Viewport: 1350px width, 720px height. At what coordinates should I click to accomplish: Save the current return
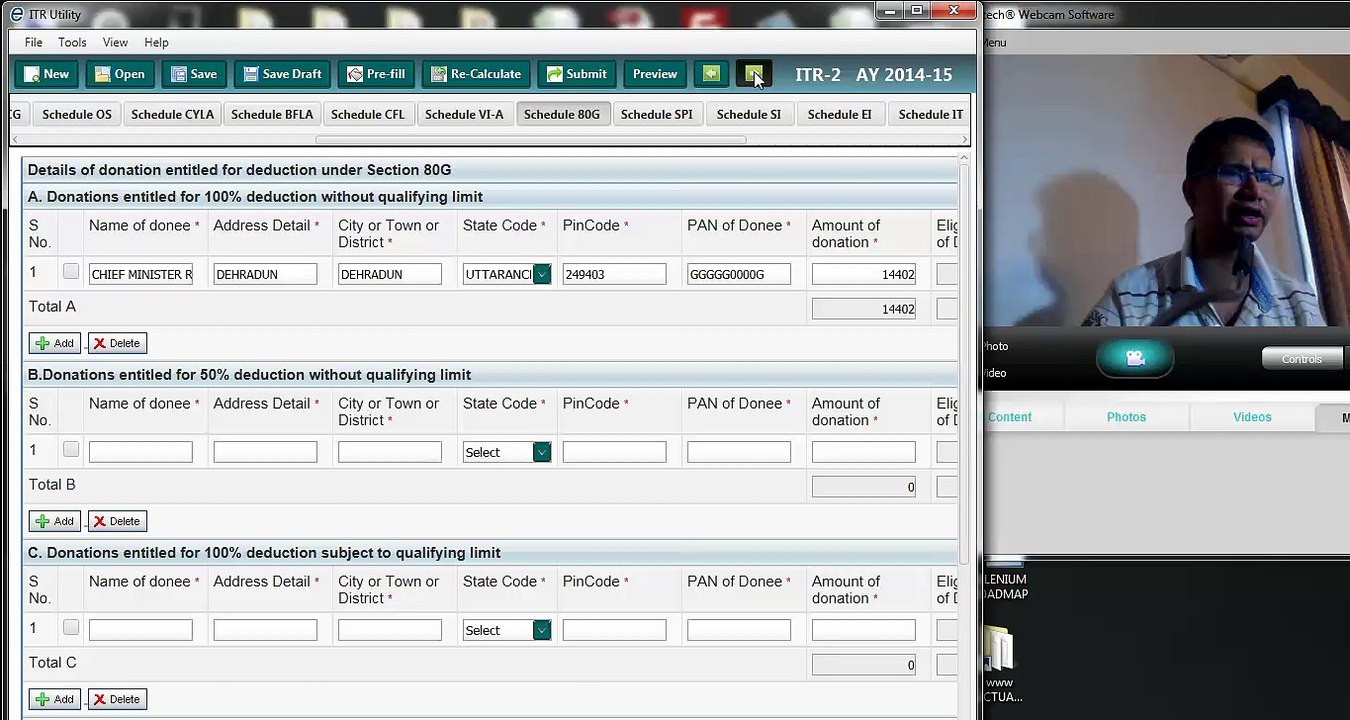(193, 74)
